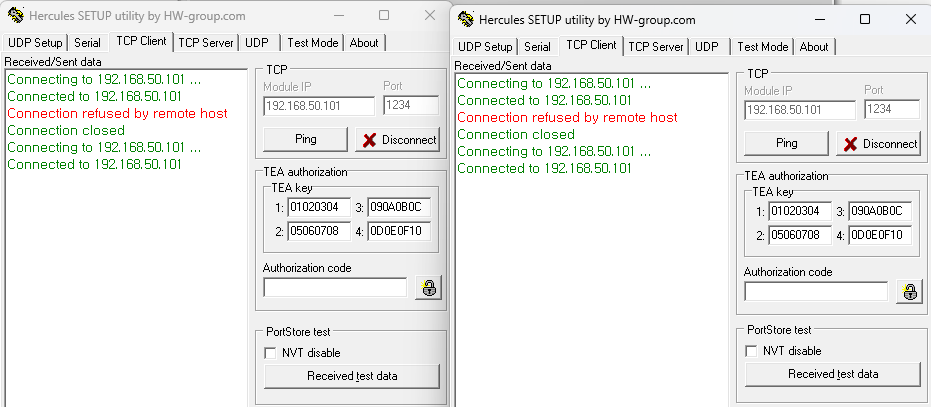Switch to TCP Server tab in right window
This screenshot has width=931, height=407.
pos(656,47)
